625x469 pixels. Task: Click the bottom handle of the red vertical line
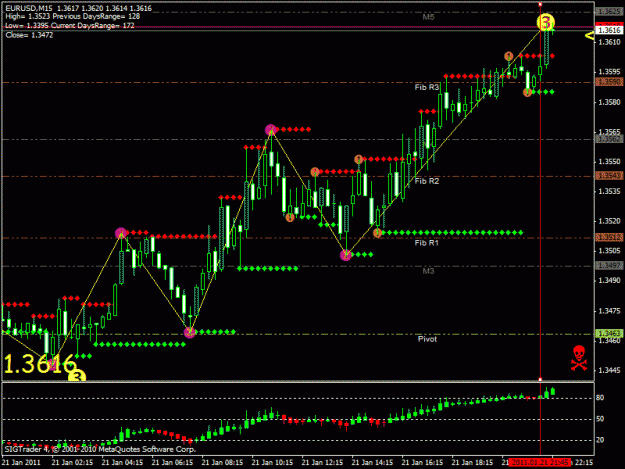tap(540, 379)
